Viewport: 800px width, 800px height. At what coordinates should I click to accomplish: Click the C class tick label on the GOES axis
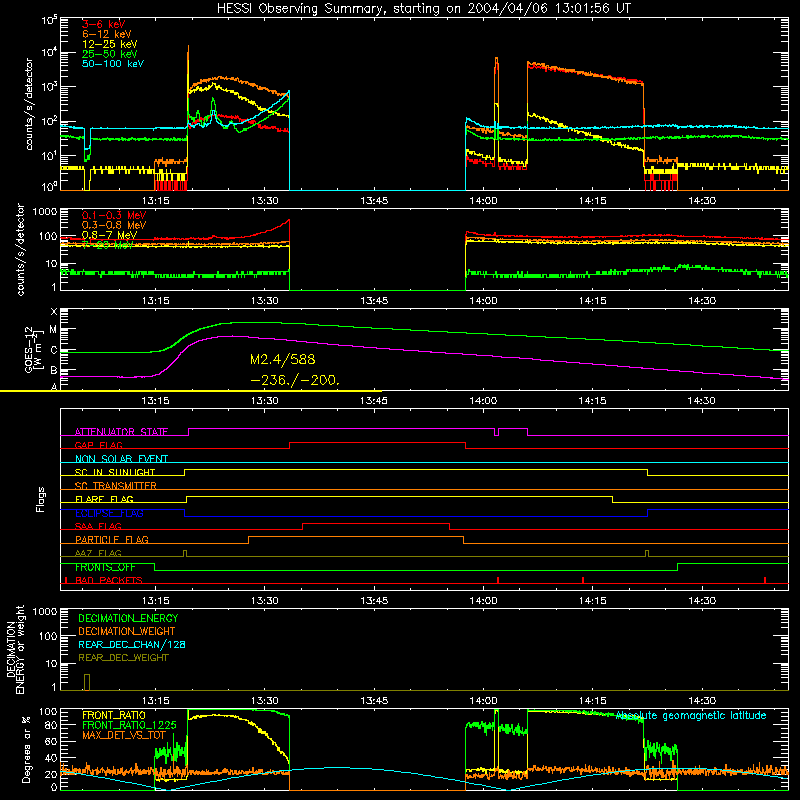tap(54, 351)
